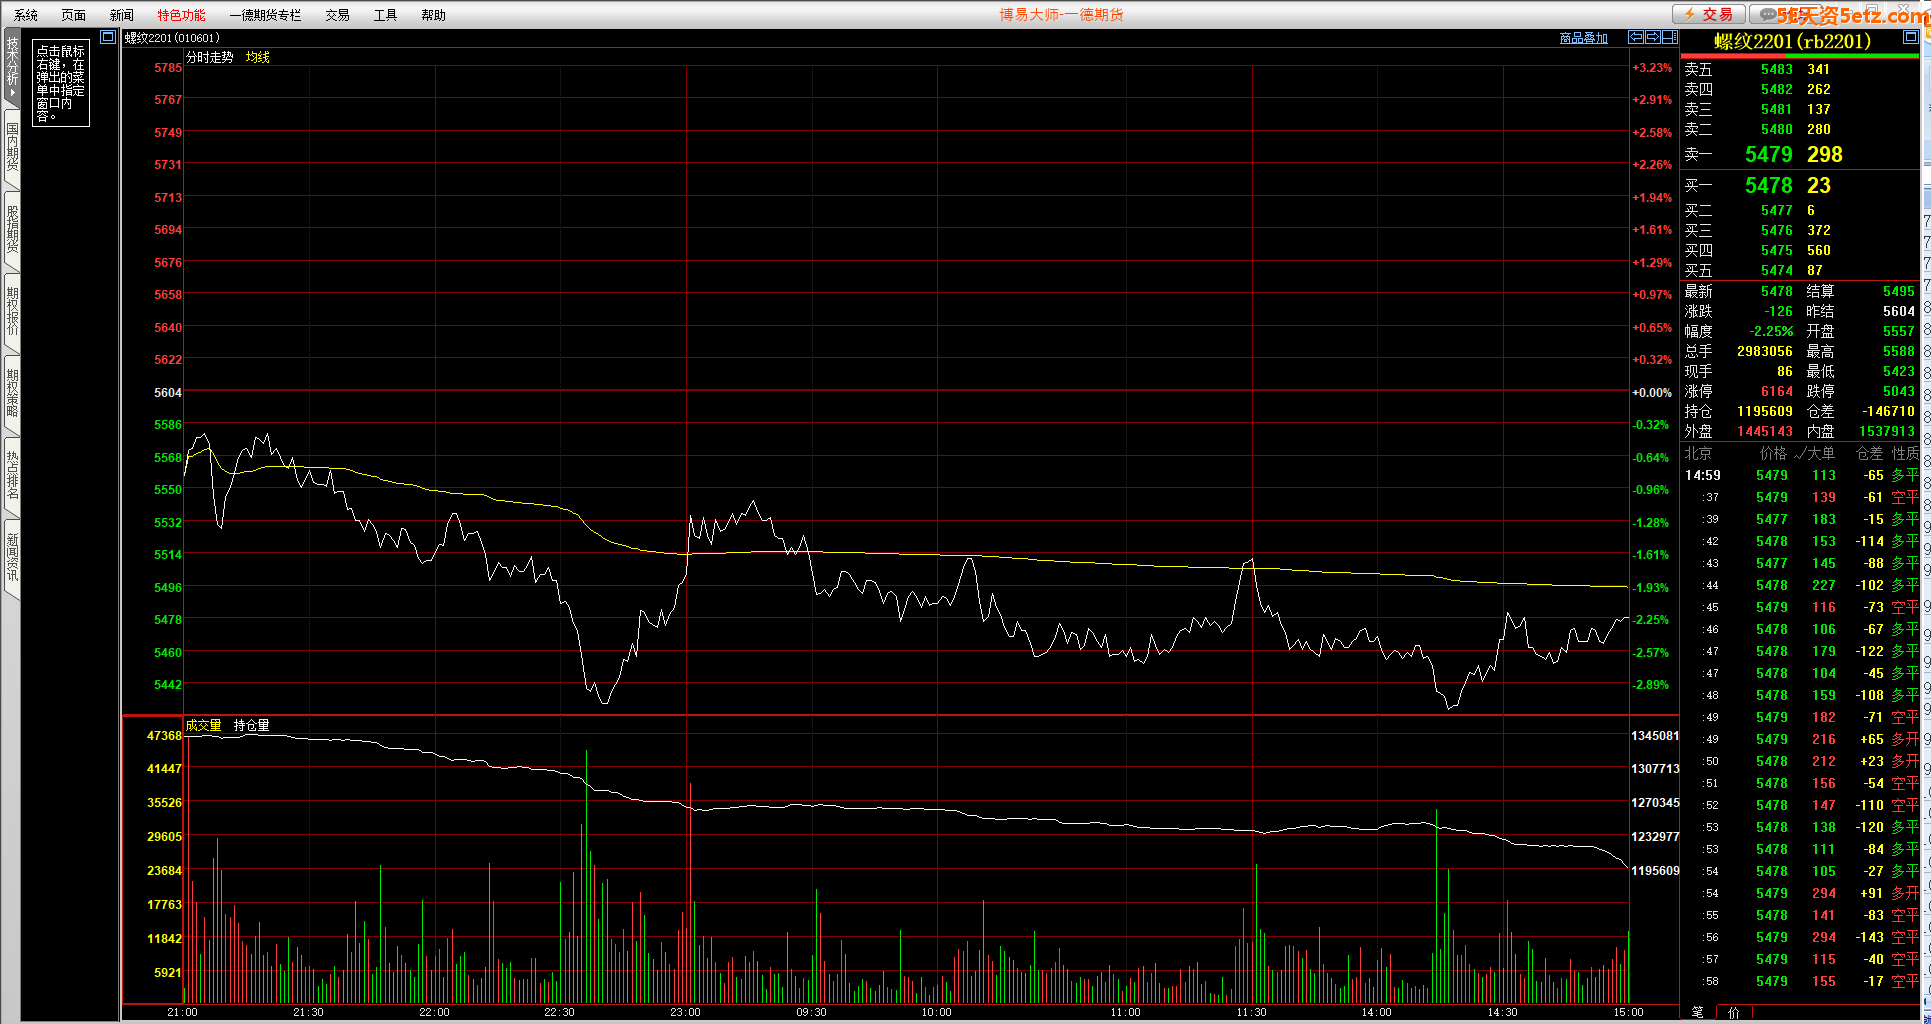
Task: Expand the 技术分析 tab arrow
Action: click(x=12, y=93)
